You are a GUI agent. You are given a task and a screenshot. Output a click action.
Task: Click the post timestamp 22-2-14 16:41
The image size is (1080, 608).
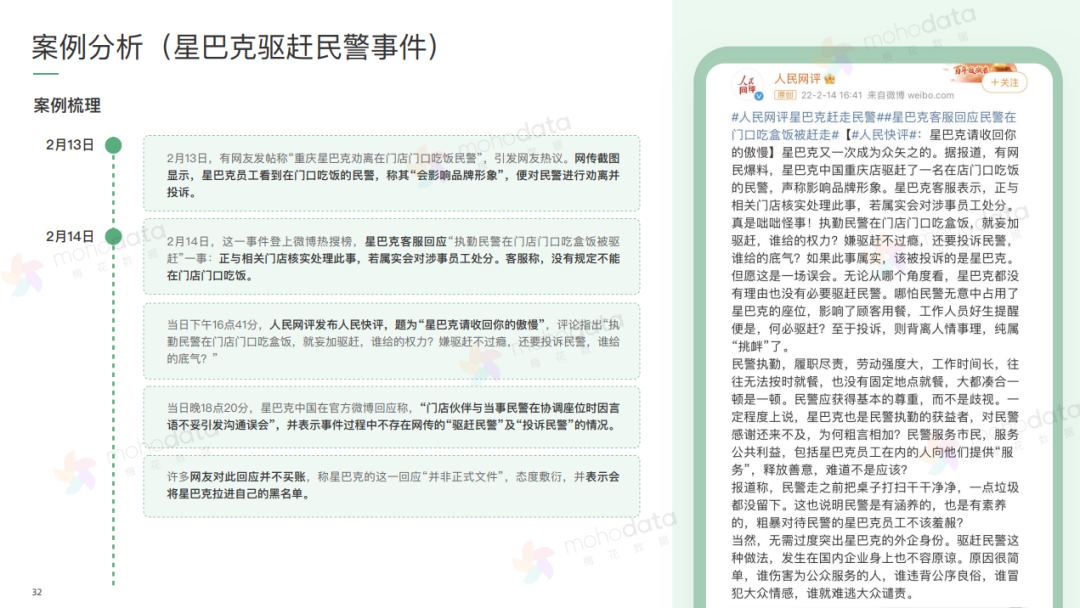831,95
